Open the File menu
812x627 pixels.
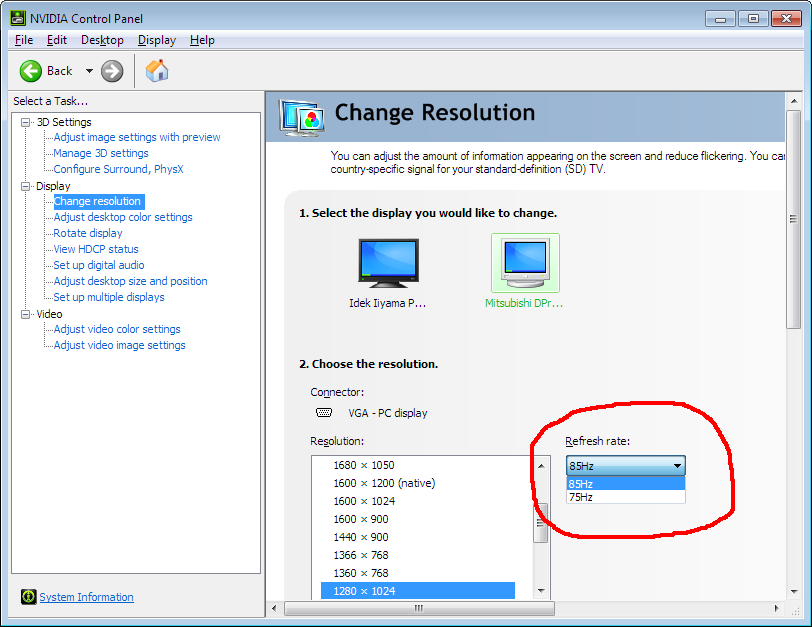(24, 40)
